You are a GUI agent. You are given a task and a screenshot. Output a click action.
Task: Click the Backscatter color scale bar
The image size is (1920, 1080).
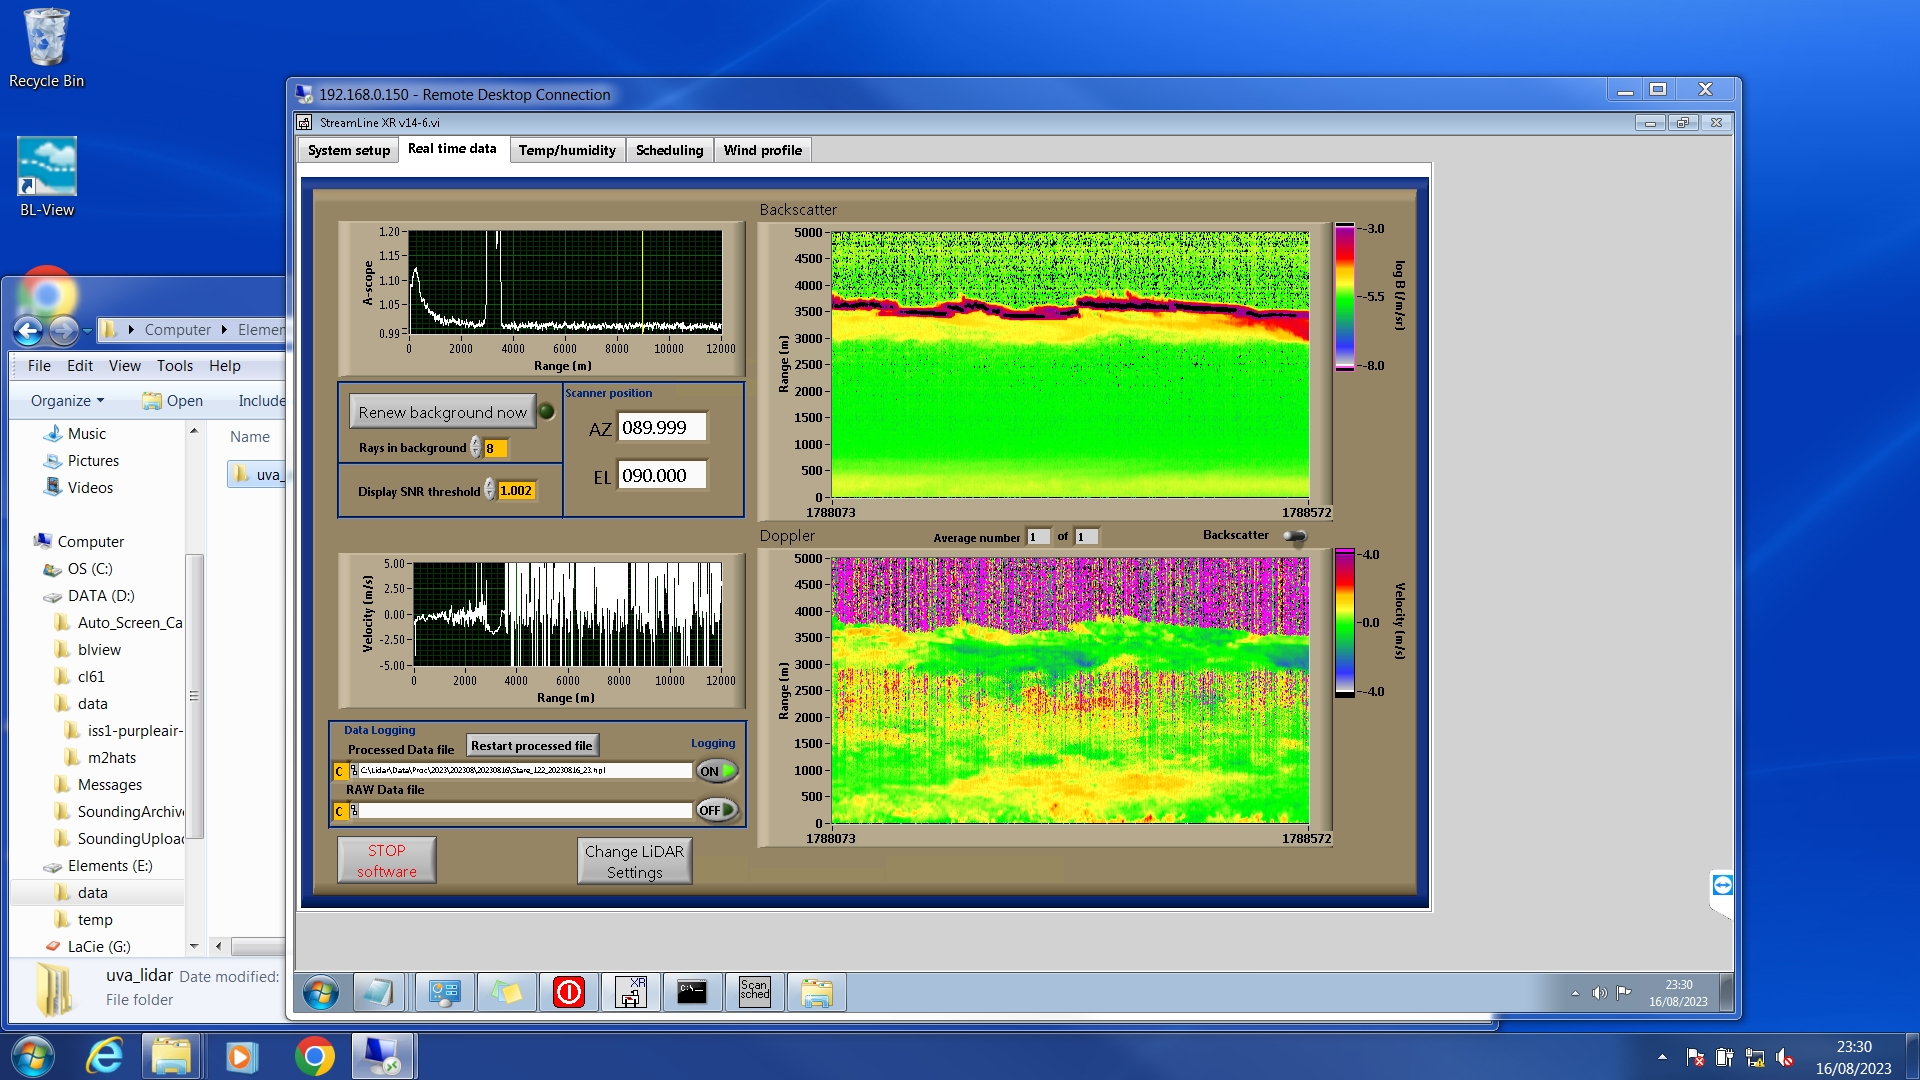click(x=1344, y=297)
